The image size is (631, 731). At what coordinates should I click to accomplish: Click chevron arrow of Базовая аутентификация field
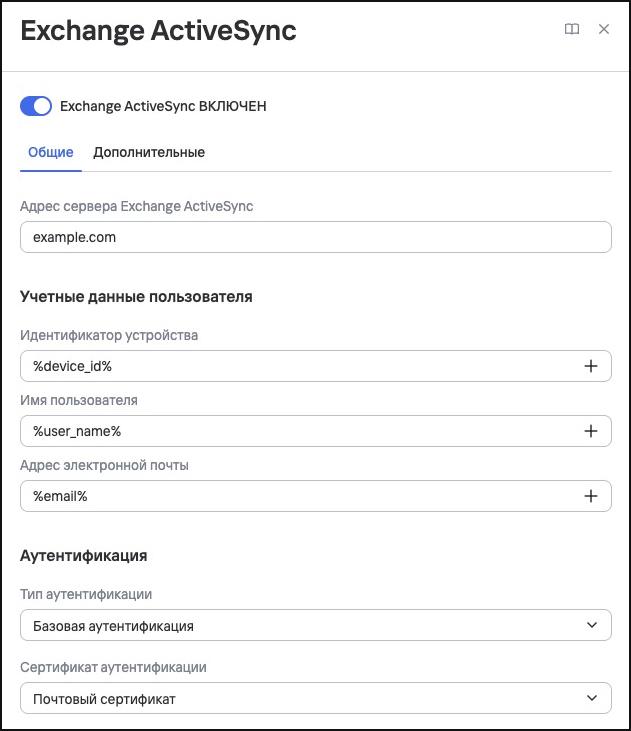(x=592, y=625)
